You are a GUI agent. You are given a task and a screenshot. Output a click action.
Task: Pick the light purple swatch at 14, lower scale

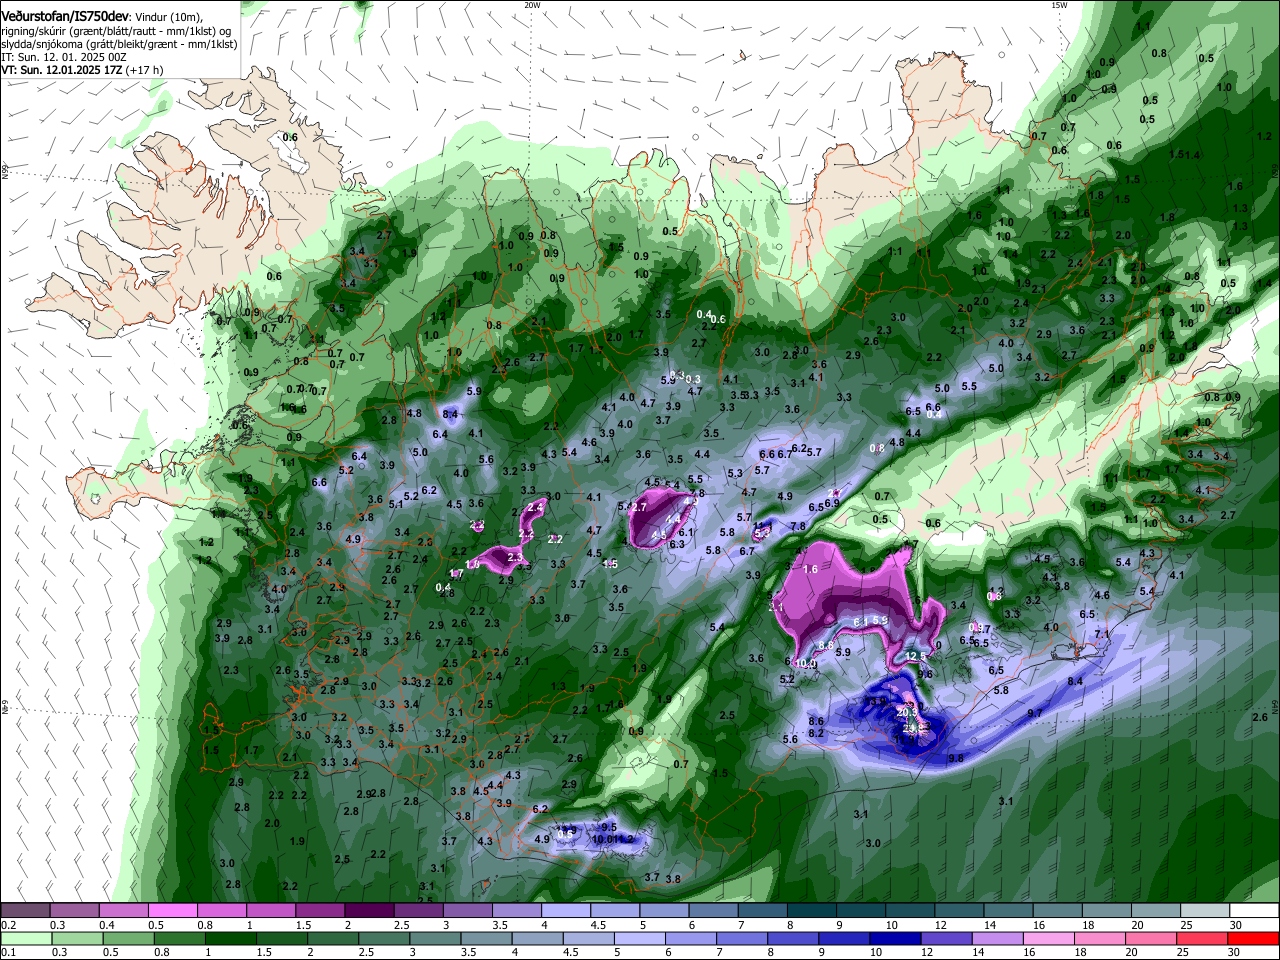[997, 938]
